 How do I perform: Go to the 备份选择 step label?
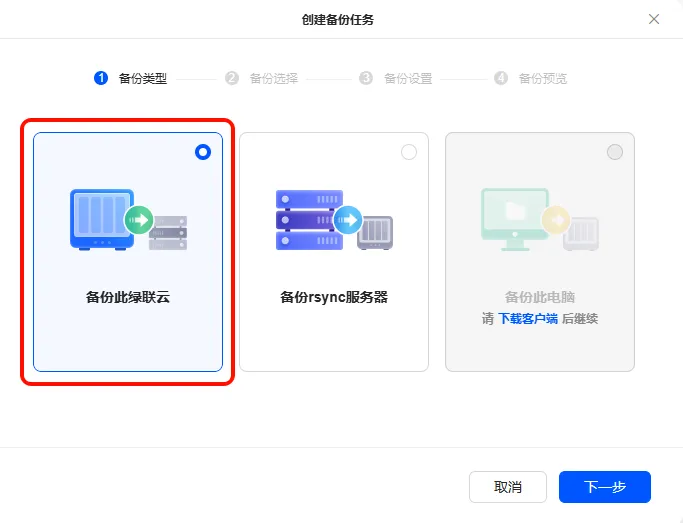click(x=274, y=79)
